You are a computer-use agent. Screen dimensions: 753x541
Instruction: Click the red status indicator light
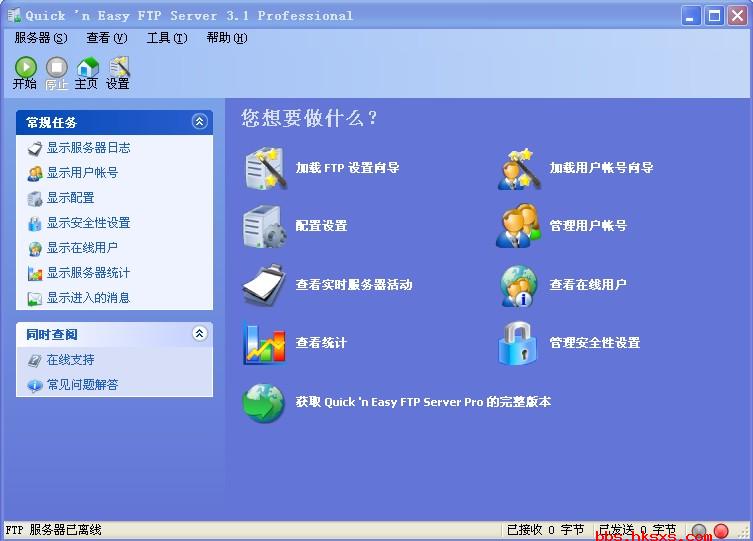pyautogui.click(x=721, y=531)
